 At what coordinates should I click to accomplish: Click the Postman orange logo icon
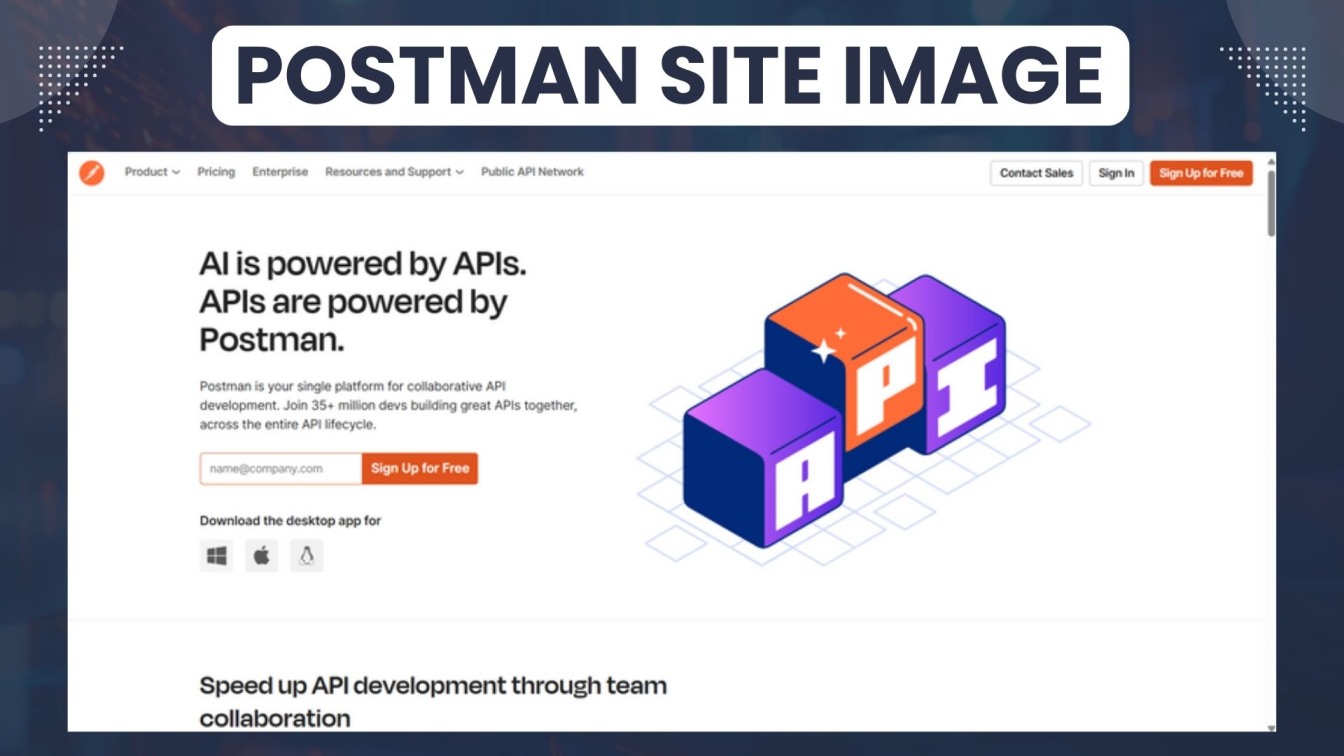pos(92,173)
